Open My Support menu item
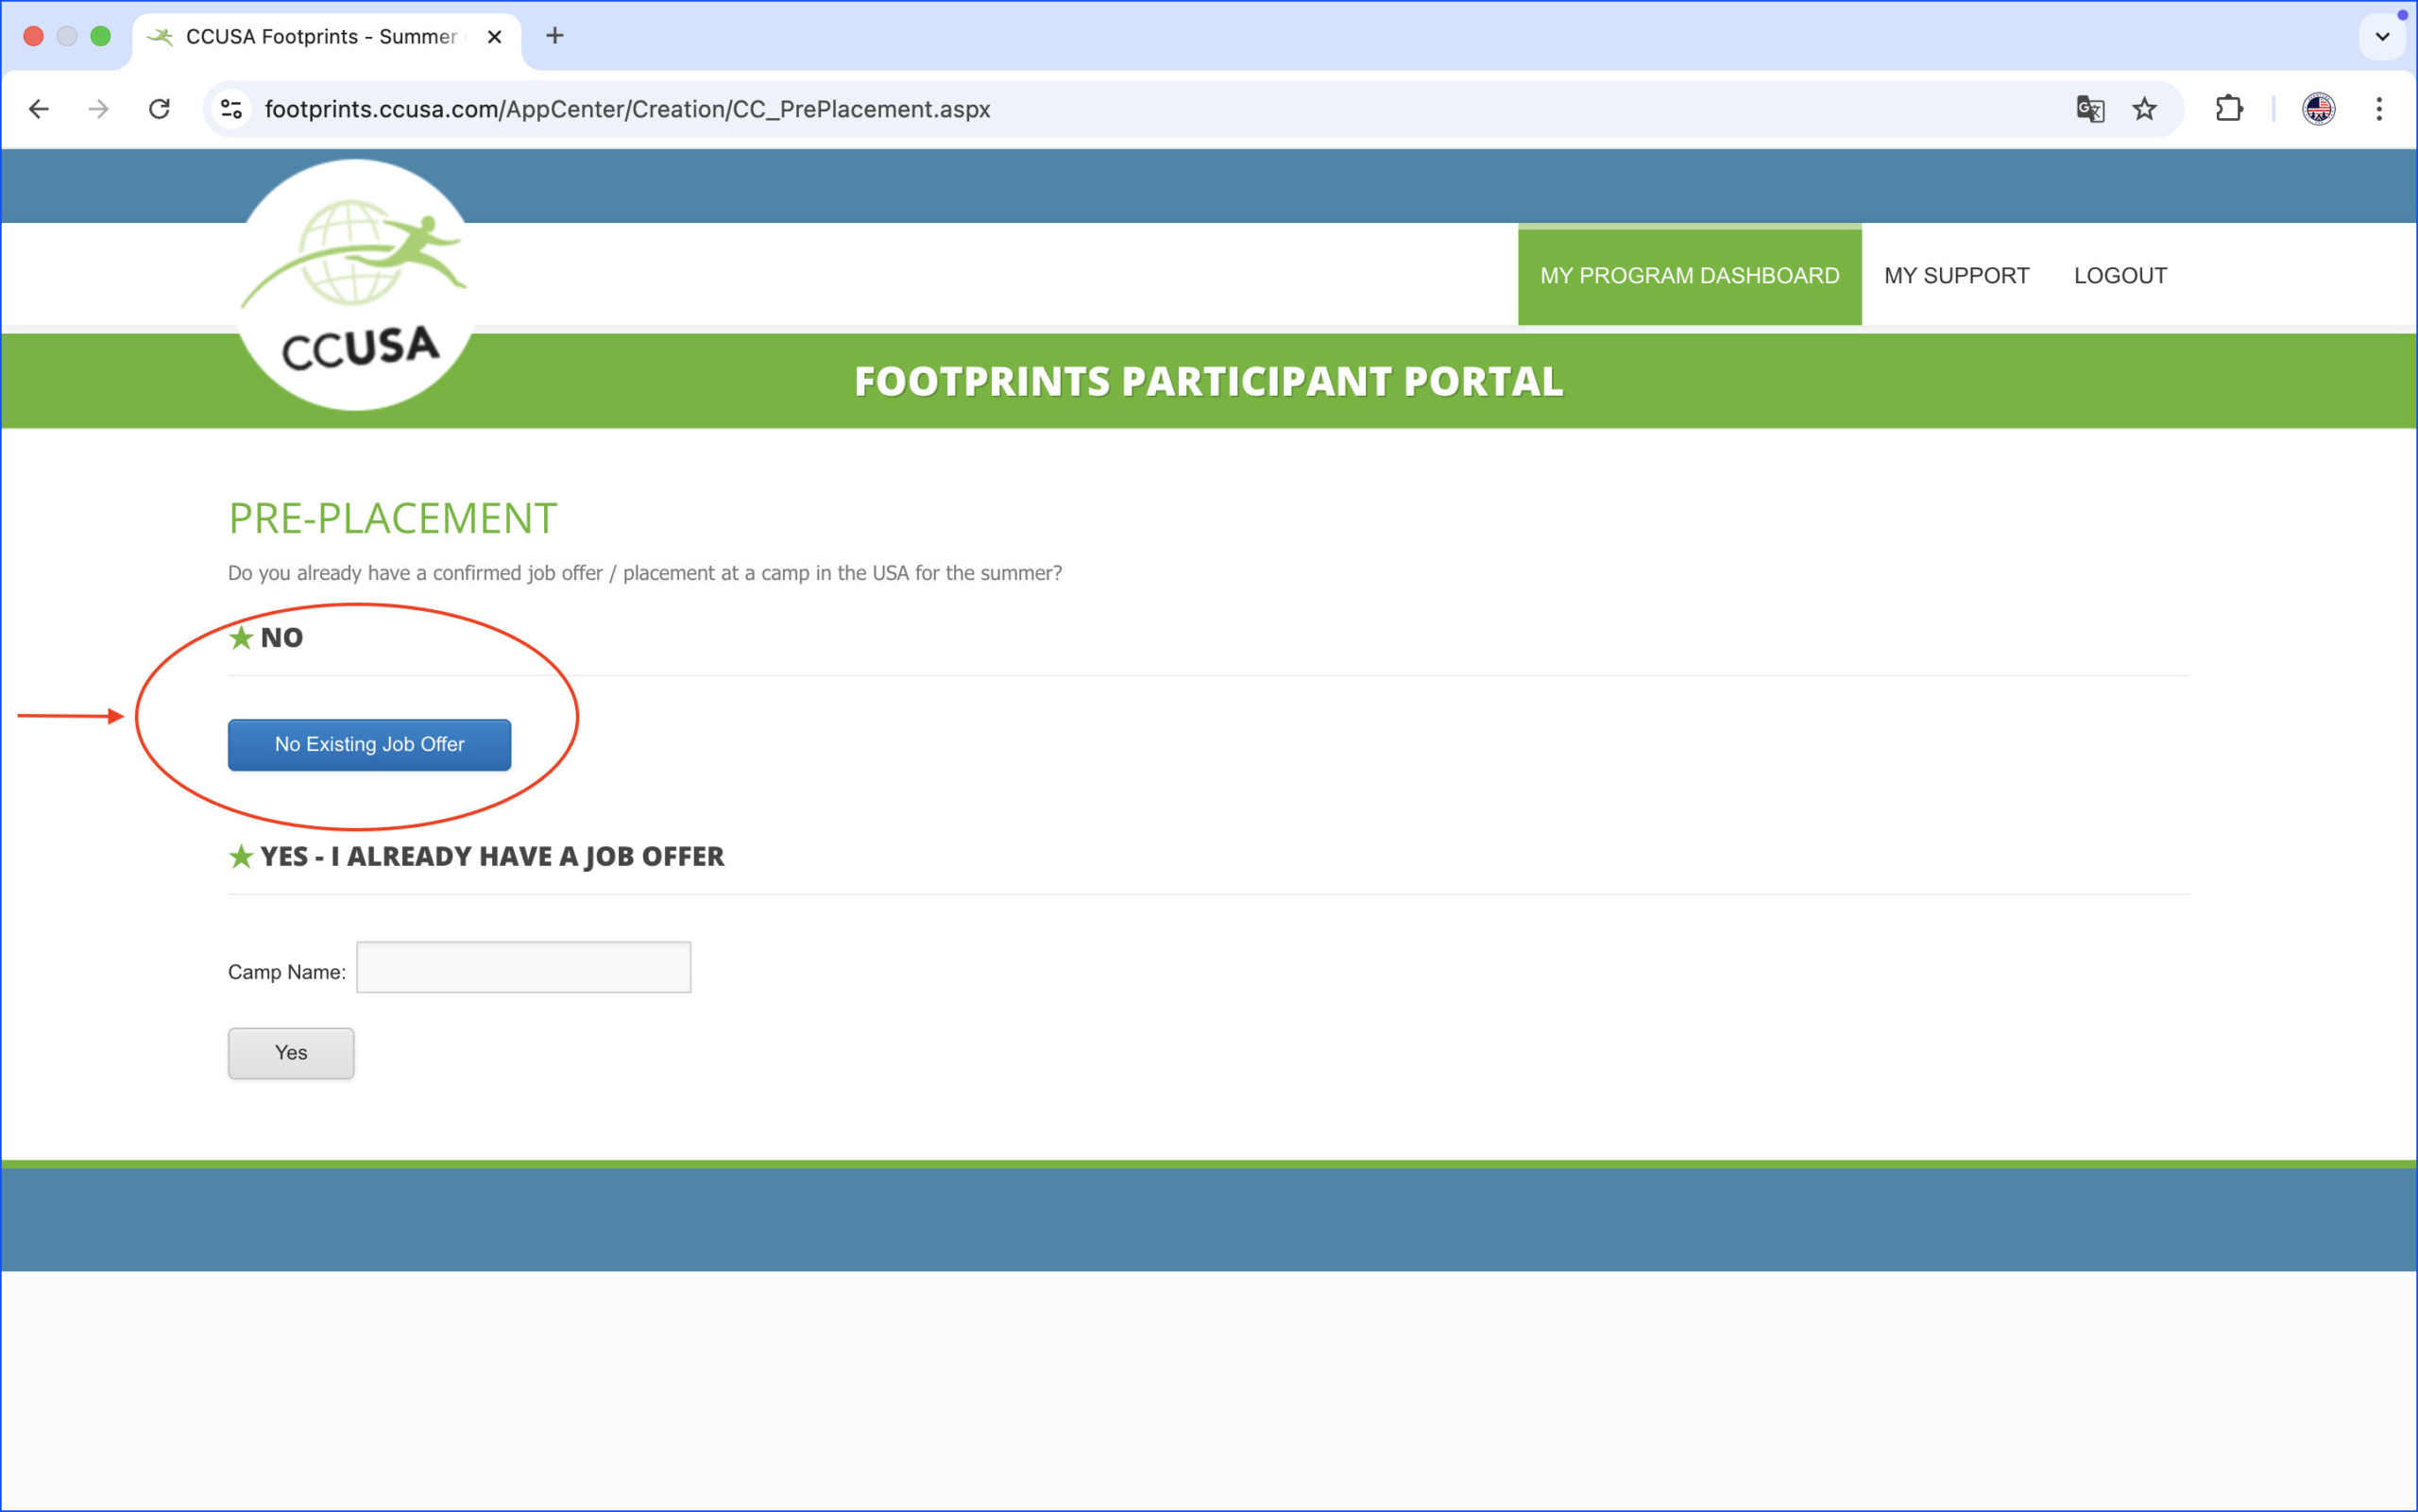The height and width of the screenshot is (1512, 2418). tap(1956, 276)
